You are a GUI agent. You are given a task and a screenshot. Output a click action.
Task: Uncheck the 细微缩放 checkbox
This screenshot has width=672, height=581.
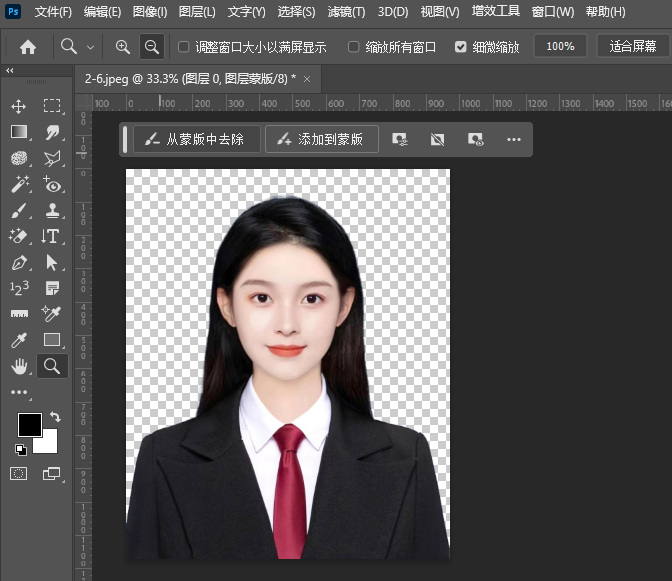[x=460, y=47]
